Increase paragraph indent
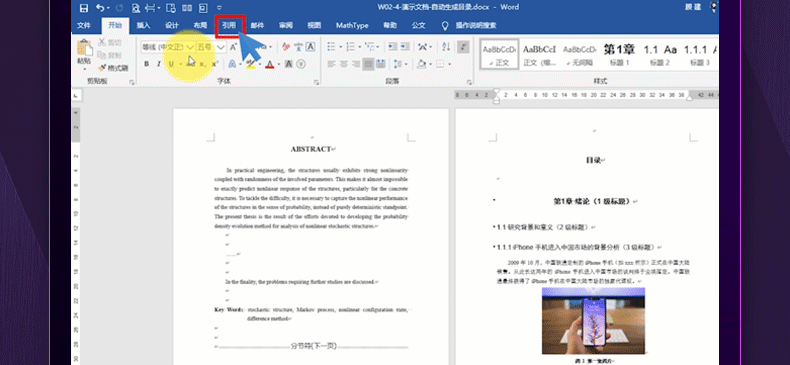This screenshot has height=365, width=790. [405, 47]
